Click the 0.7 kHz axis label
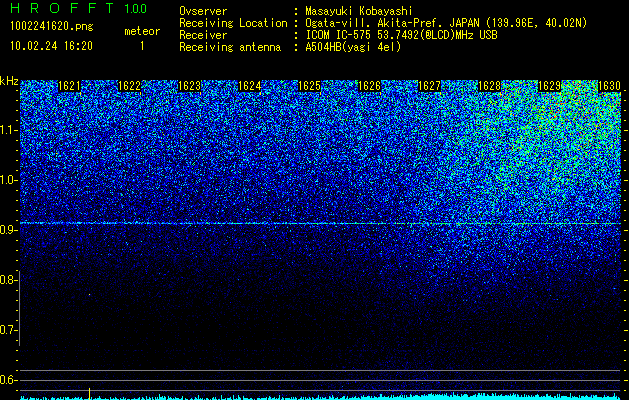 [8, 330]
